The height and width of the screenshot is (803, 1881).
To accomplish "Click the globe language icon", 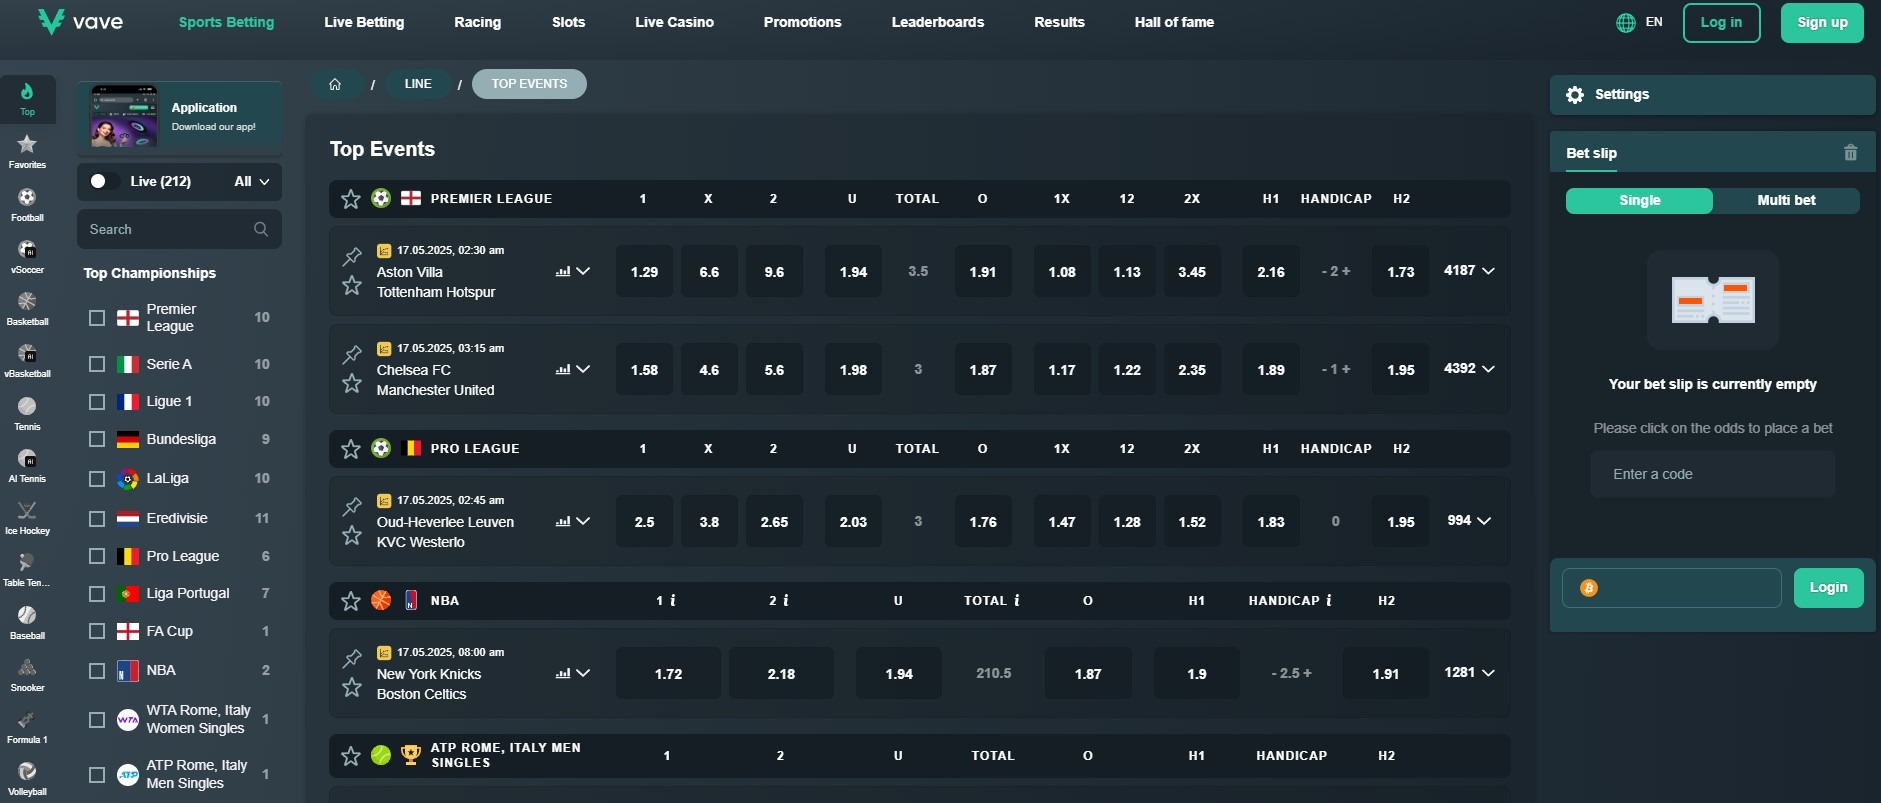I will (1626, 22).
